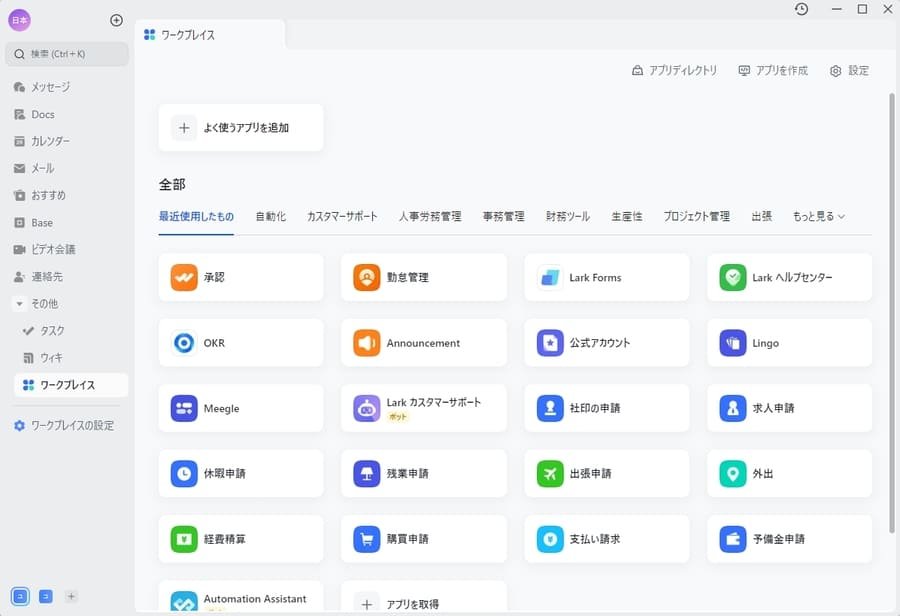Image resolution: width=900 pixels, height=616 pixels.
Task: Open the Lingo app
Action: (x=789, y=342)
